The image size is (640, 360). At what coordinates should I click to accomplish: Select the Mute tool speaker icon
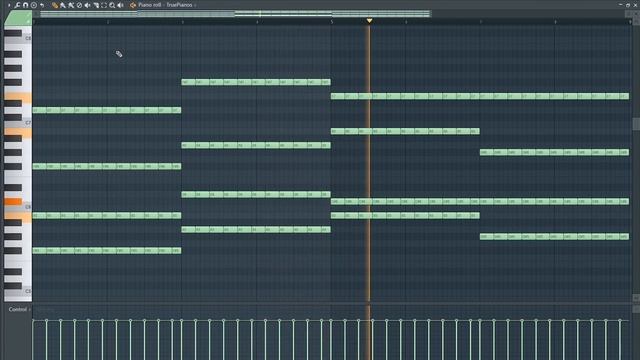87,5
